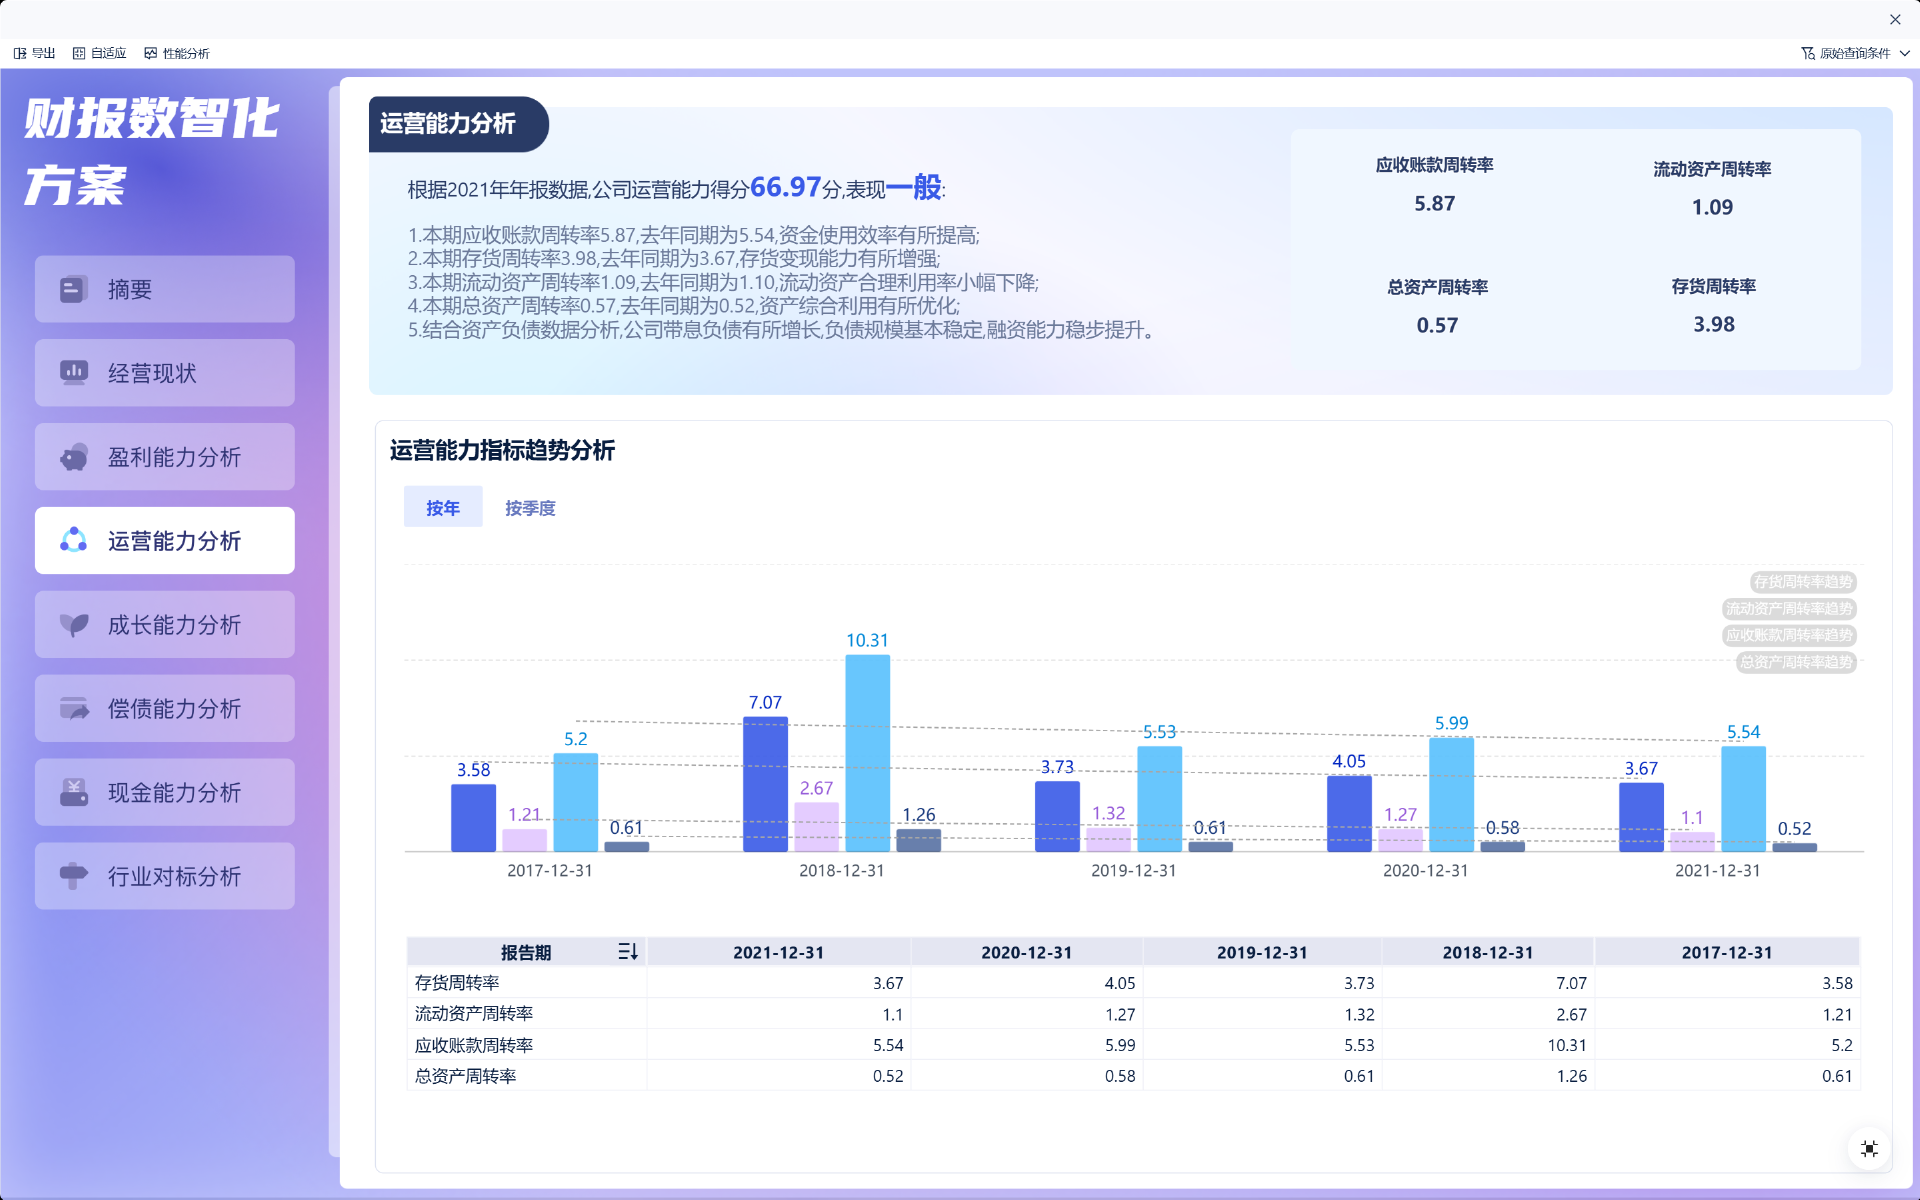Click the 报告期 column sort icon
Viewport: 1920px width, 1200px height.
[x=627, y=952]
